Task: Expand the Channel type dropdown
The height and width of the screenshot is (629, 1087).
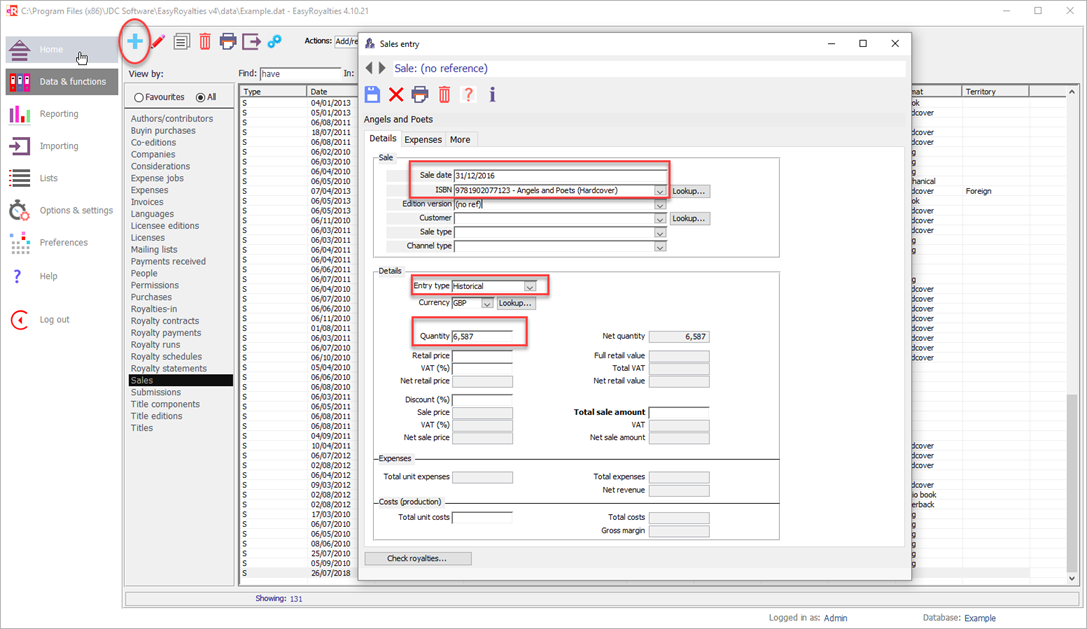Action: coord(659,246)
